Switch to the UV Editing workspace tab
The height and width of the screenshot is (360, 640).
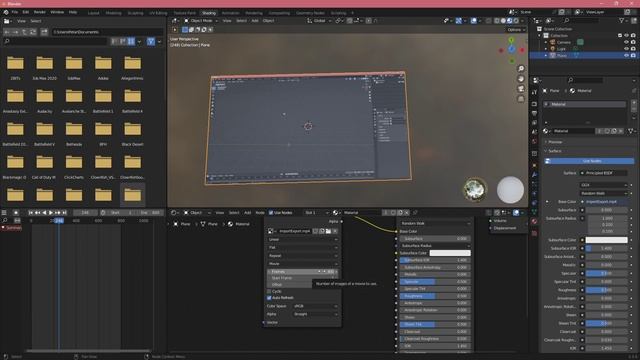point(158,13)
